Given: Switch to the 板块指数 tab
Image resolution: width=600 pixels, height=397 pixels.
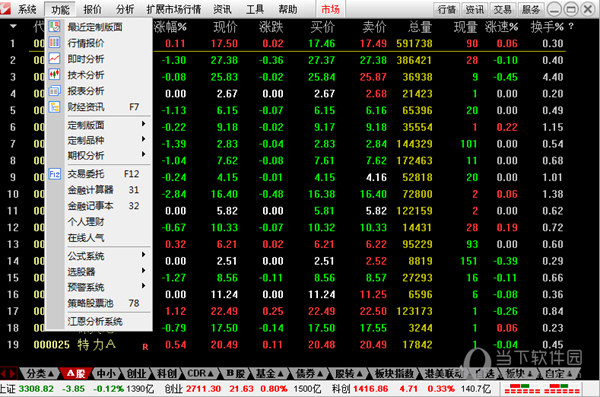Looking at the screenshot, I should tap(394, 373).
